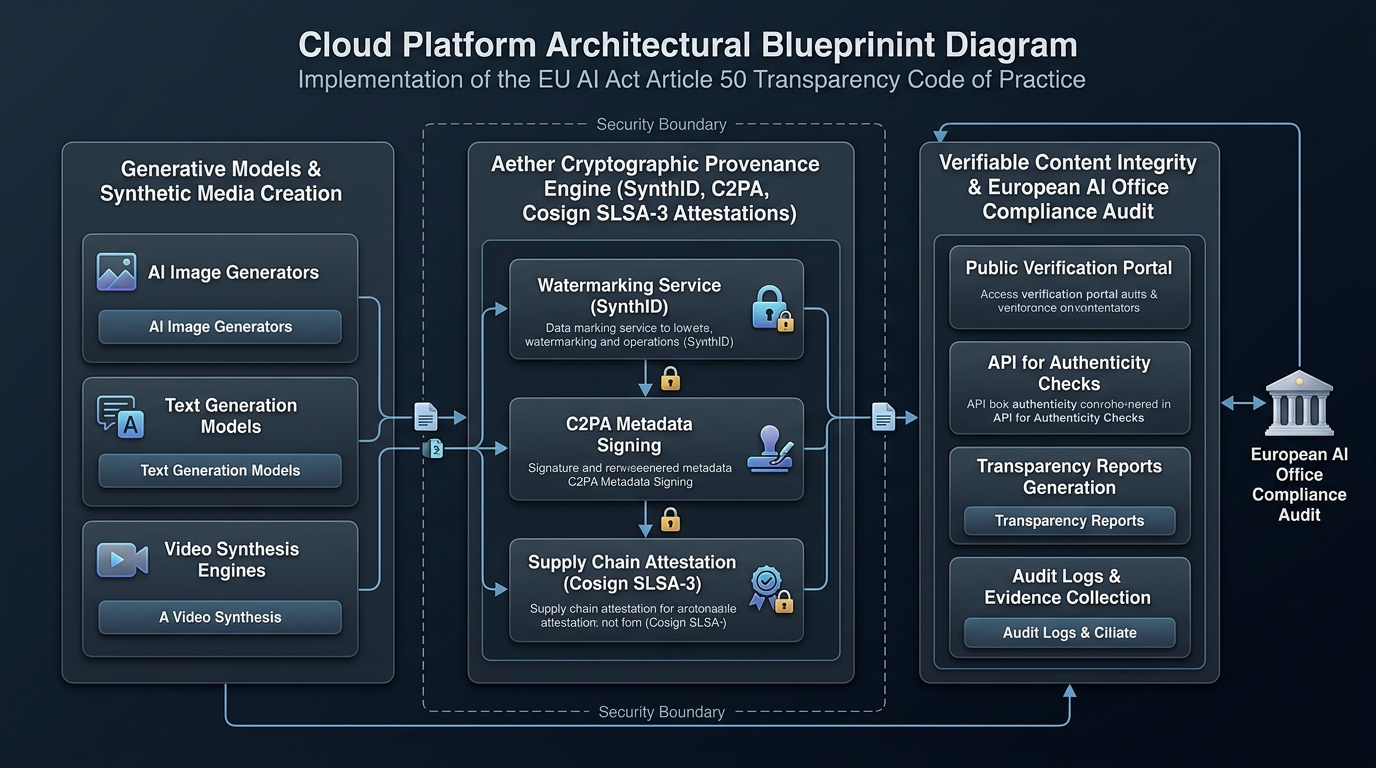Viewport: 1376px width, 768px height.
Task: Click the Text Generation chat bubble icon
Action: [x=120, y=416]
